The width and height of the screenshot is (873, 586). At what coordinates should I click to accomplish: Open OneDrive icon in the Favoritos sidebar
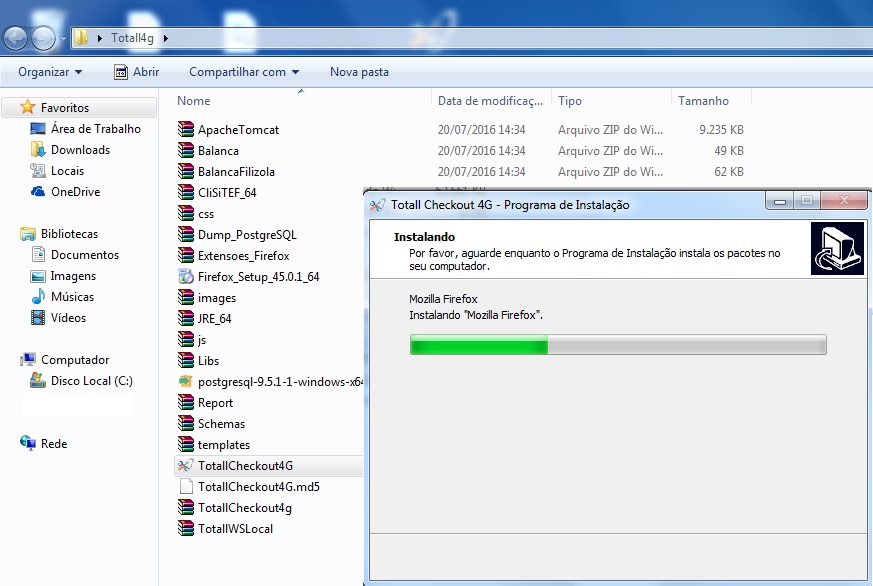coord(38,192)
